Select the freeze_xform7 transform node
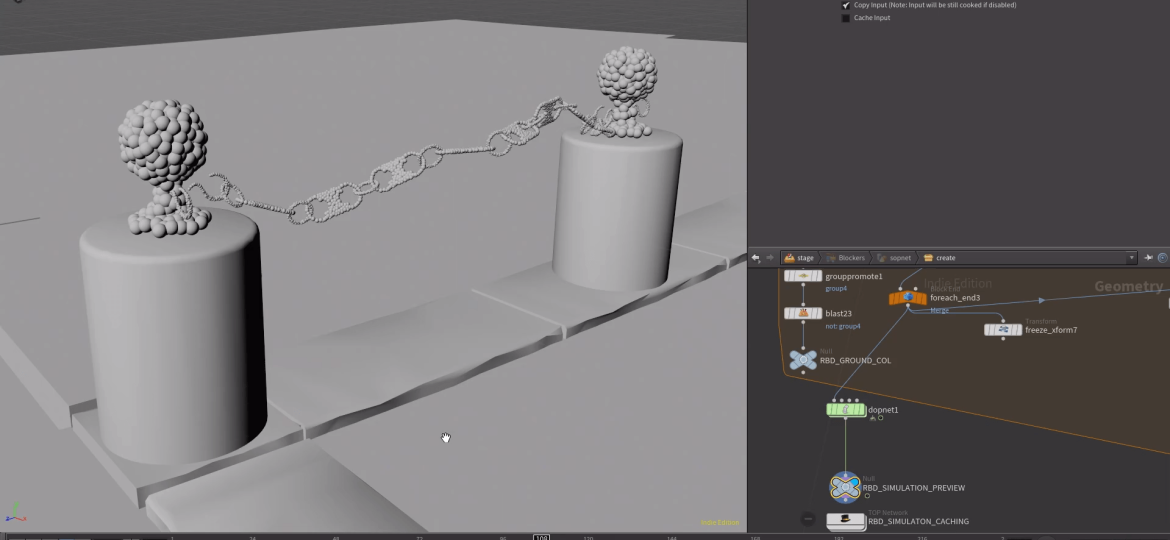Viewport: 1170px width, 540px height. tap(1003, 330)
